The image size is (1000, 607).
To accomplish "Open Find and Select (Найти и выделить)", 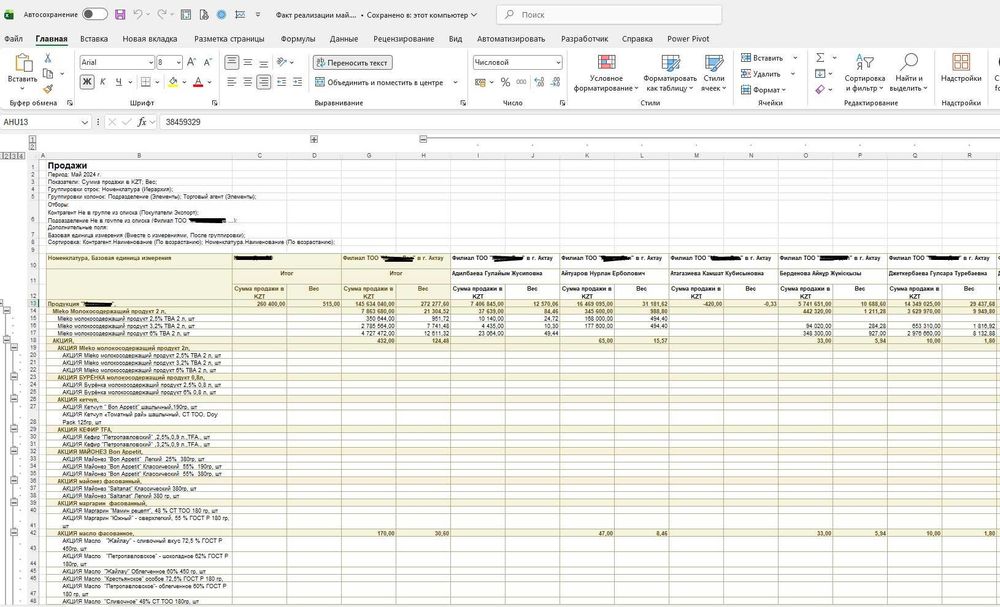I will click(x=909, y=73).
